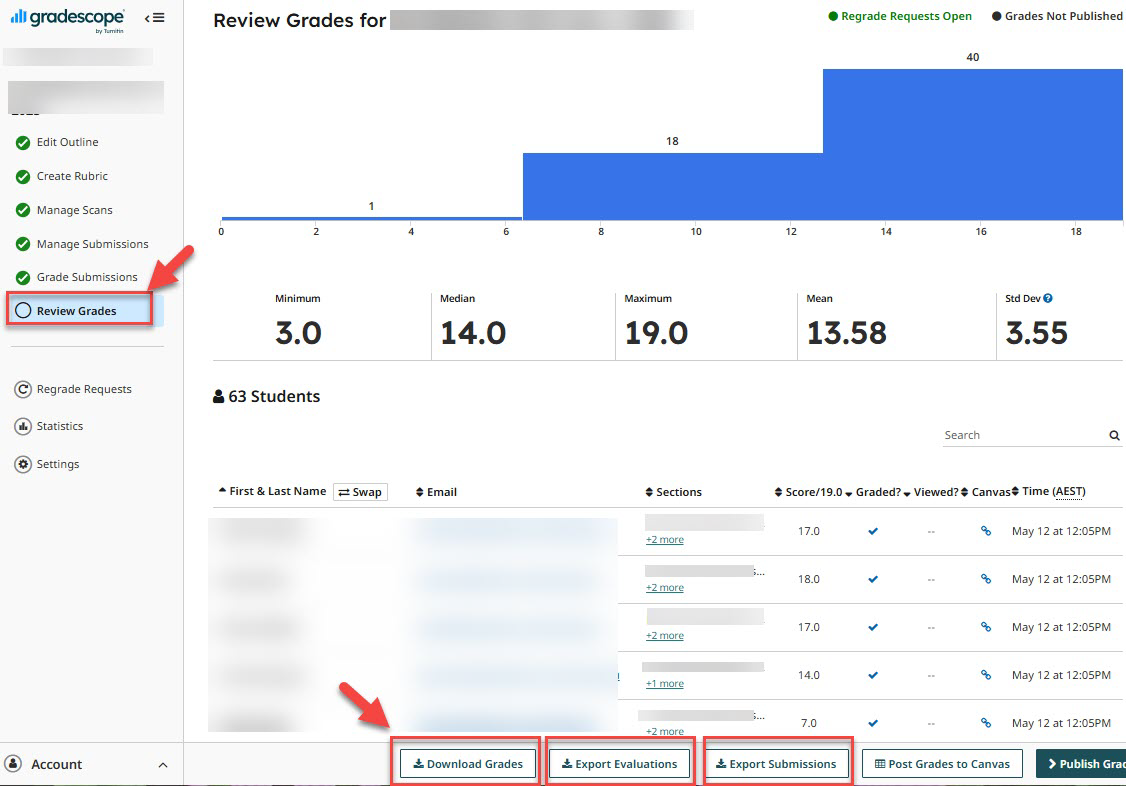Go to Manage Submissions
1126x786 pixels.
(x=93, y=244)
